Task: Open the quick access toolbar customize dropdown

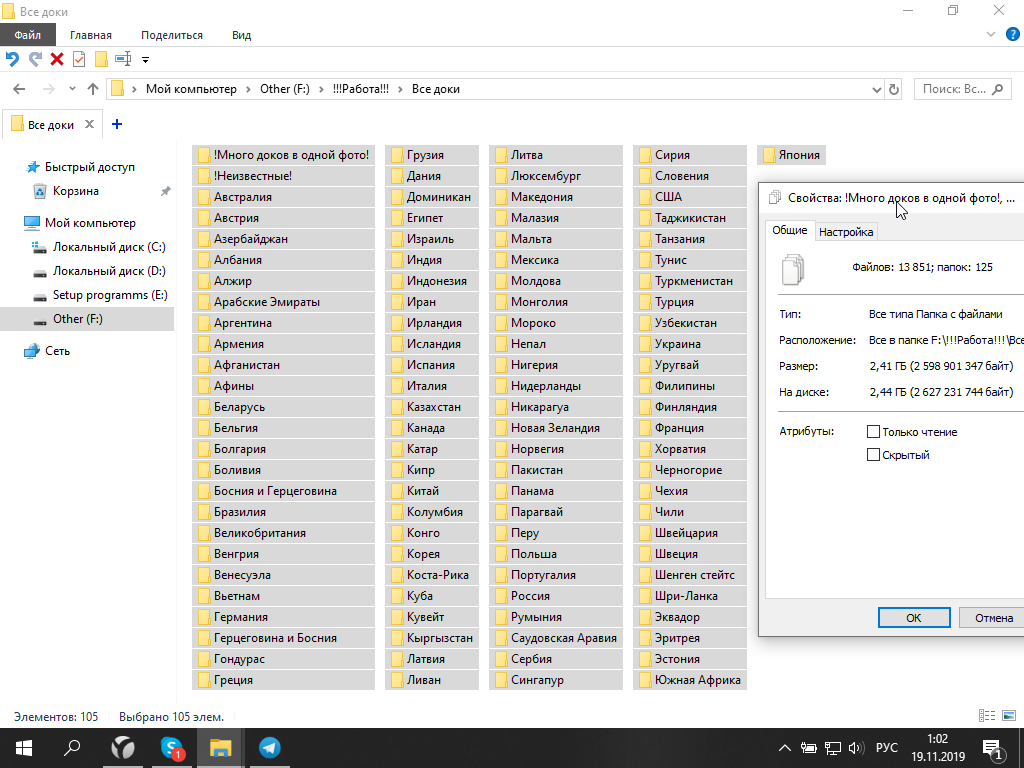Action: 146,60
